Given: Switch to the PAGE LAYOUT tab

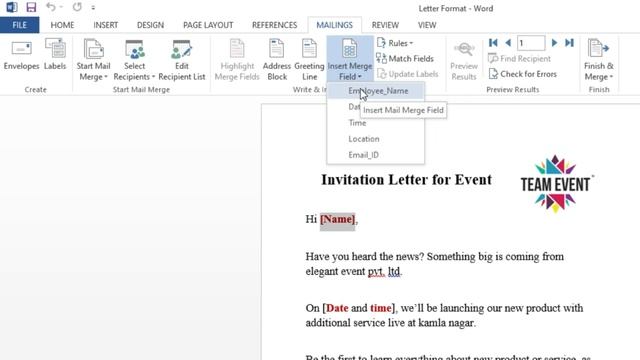Looking at the screenshot, I should point(208,25).
